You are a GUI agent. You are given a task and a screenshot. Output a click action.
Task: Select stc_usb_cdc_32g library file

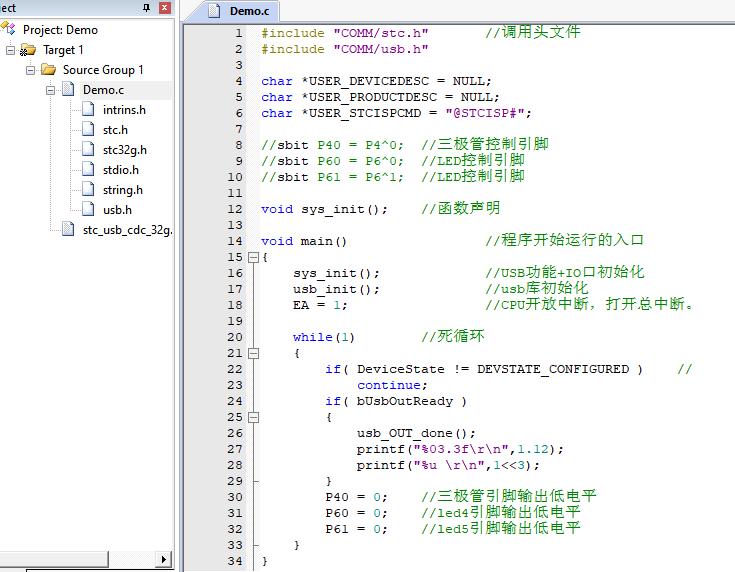[x=128, y=230]
